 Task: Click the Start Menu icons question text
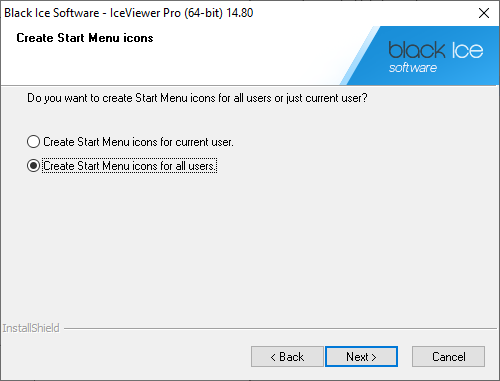(197, 98)
